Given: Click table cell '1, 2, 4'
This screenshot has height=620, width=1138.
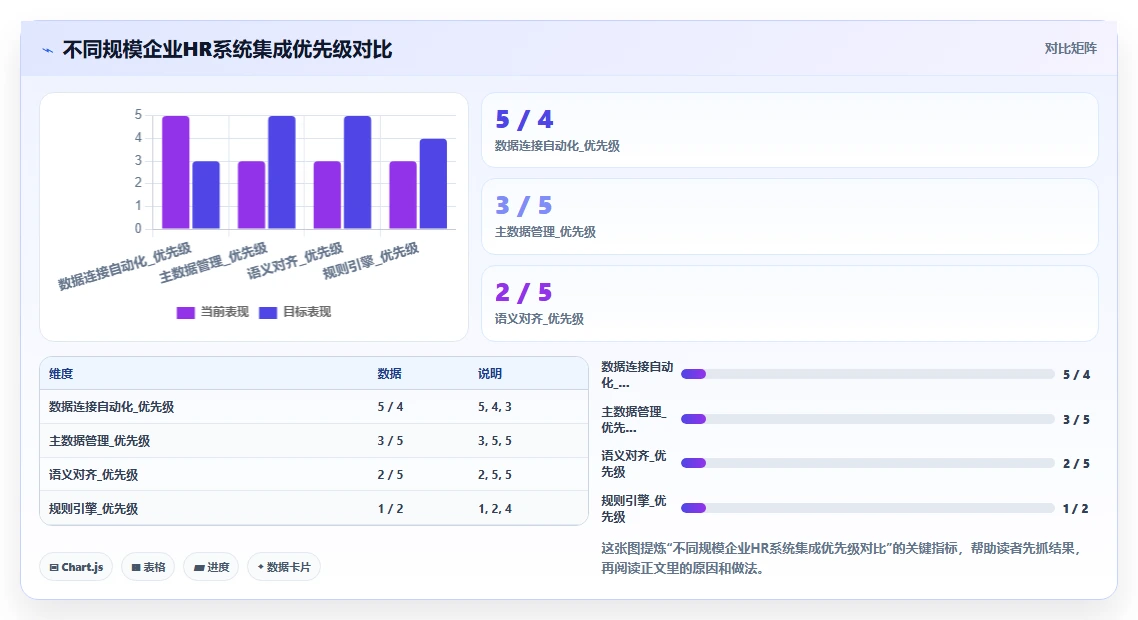Looking at the screenshot, I should pos(494,509).
